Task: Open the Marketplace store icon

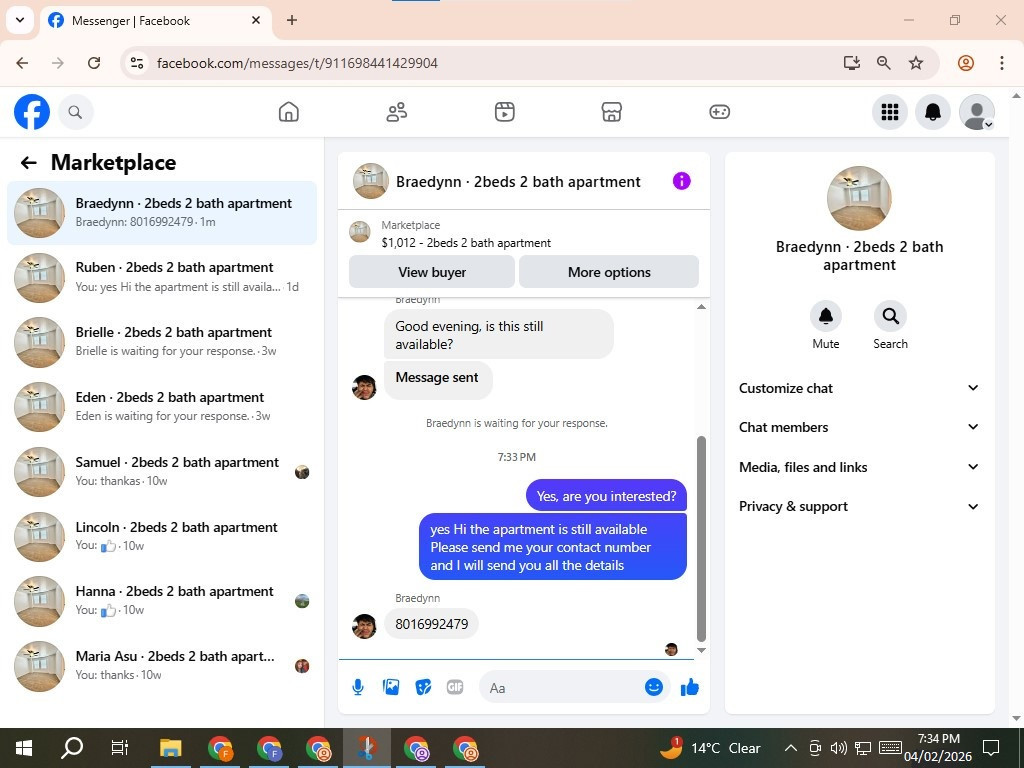Action: [611, 112]
